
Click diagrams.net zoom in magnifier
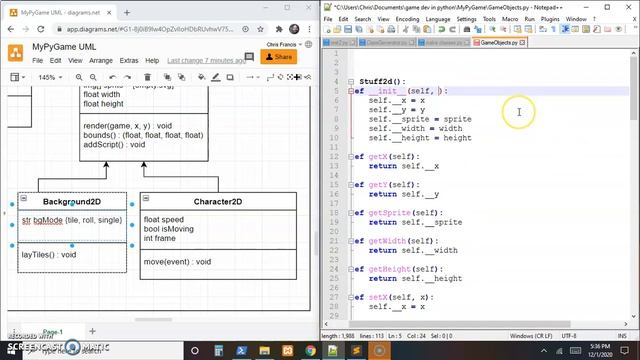(x=79, y=77)
